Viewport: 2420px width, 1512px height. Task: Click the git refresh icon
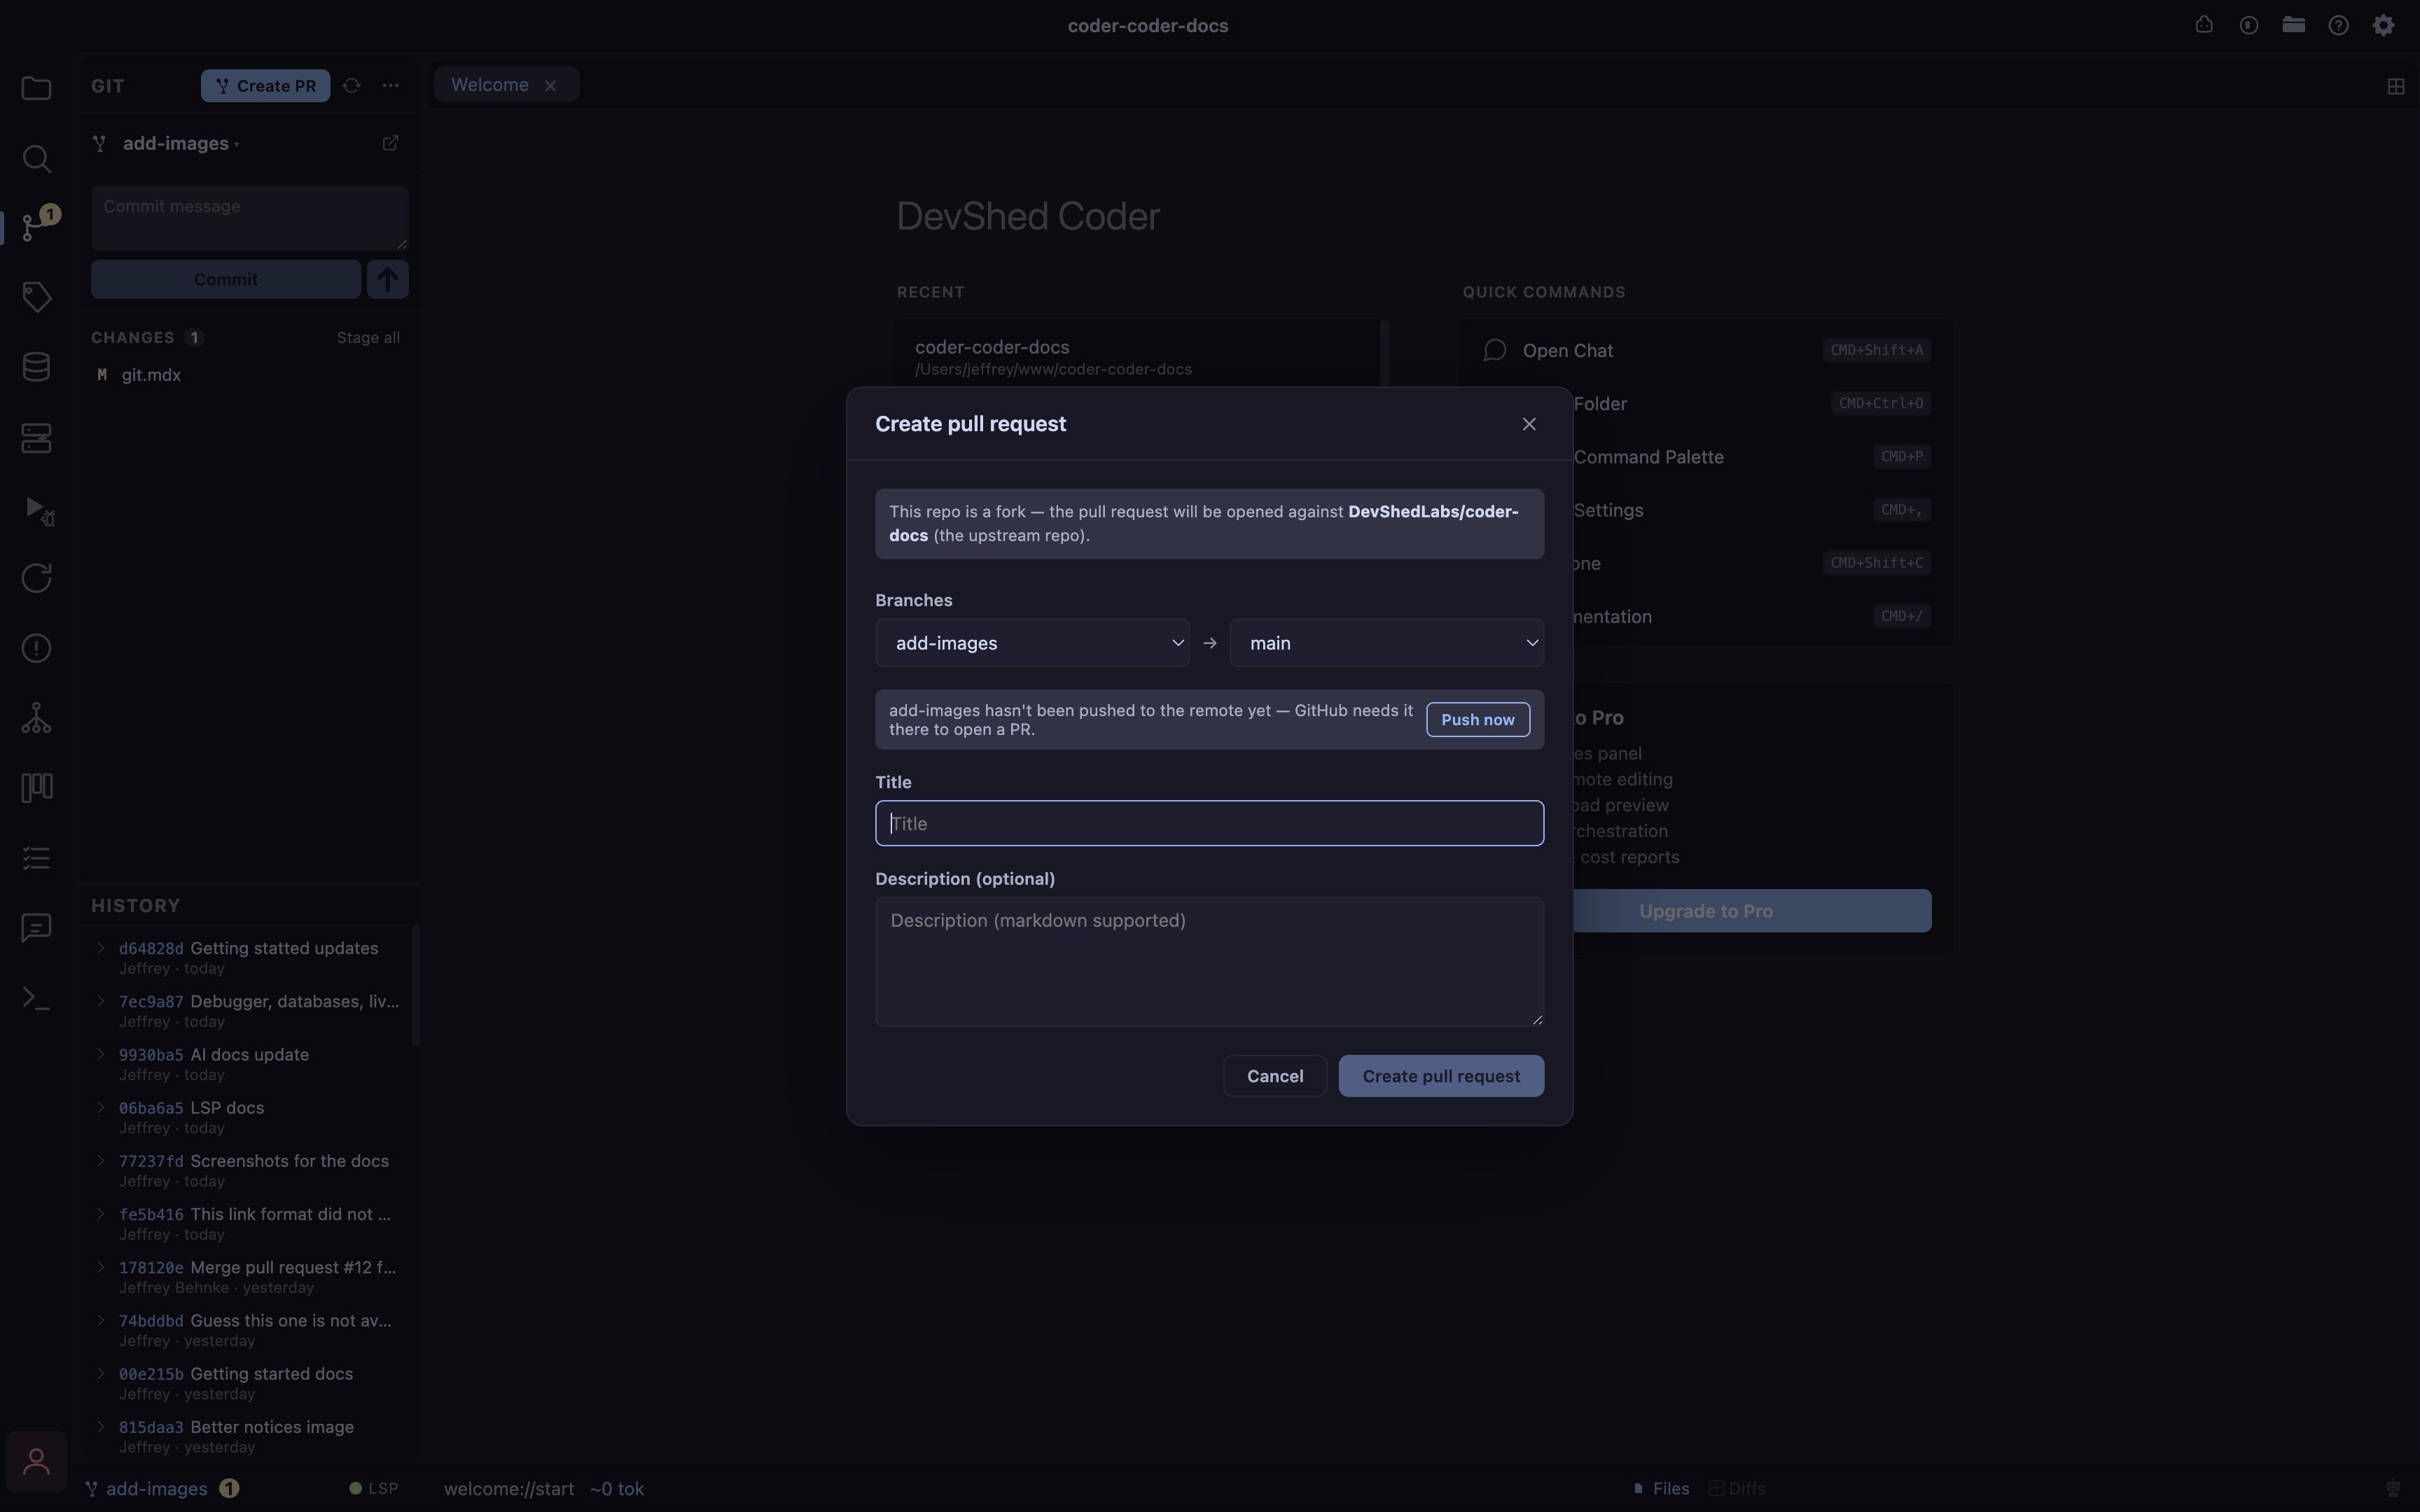click(351, 86)
